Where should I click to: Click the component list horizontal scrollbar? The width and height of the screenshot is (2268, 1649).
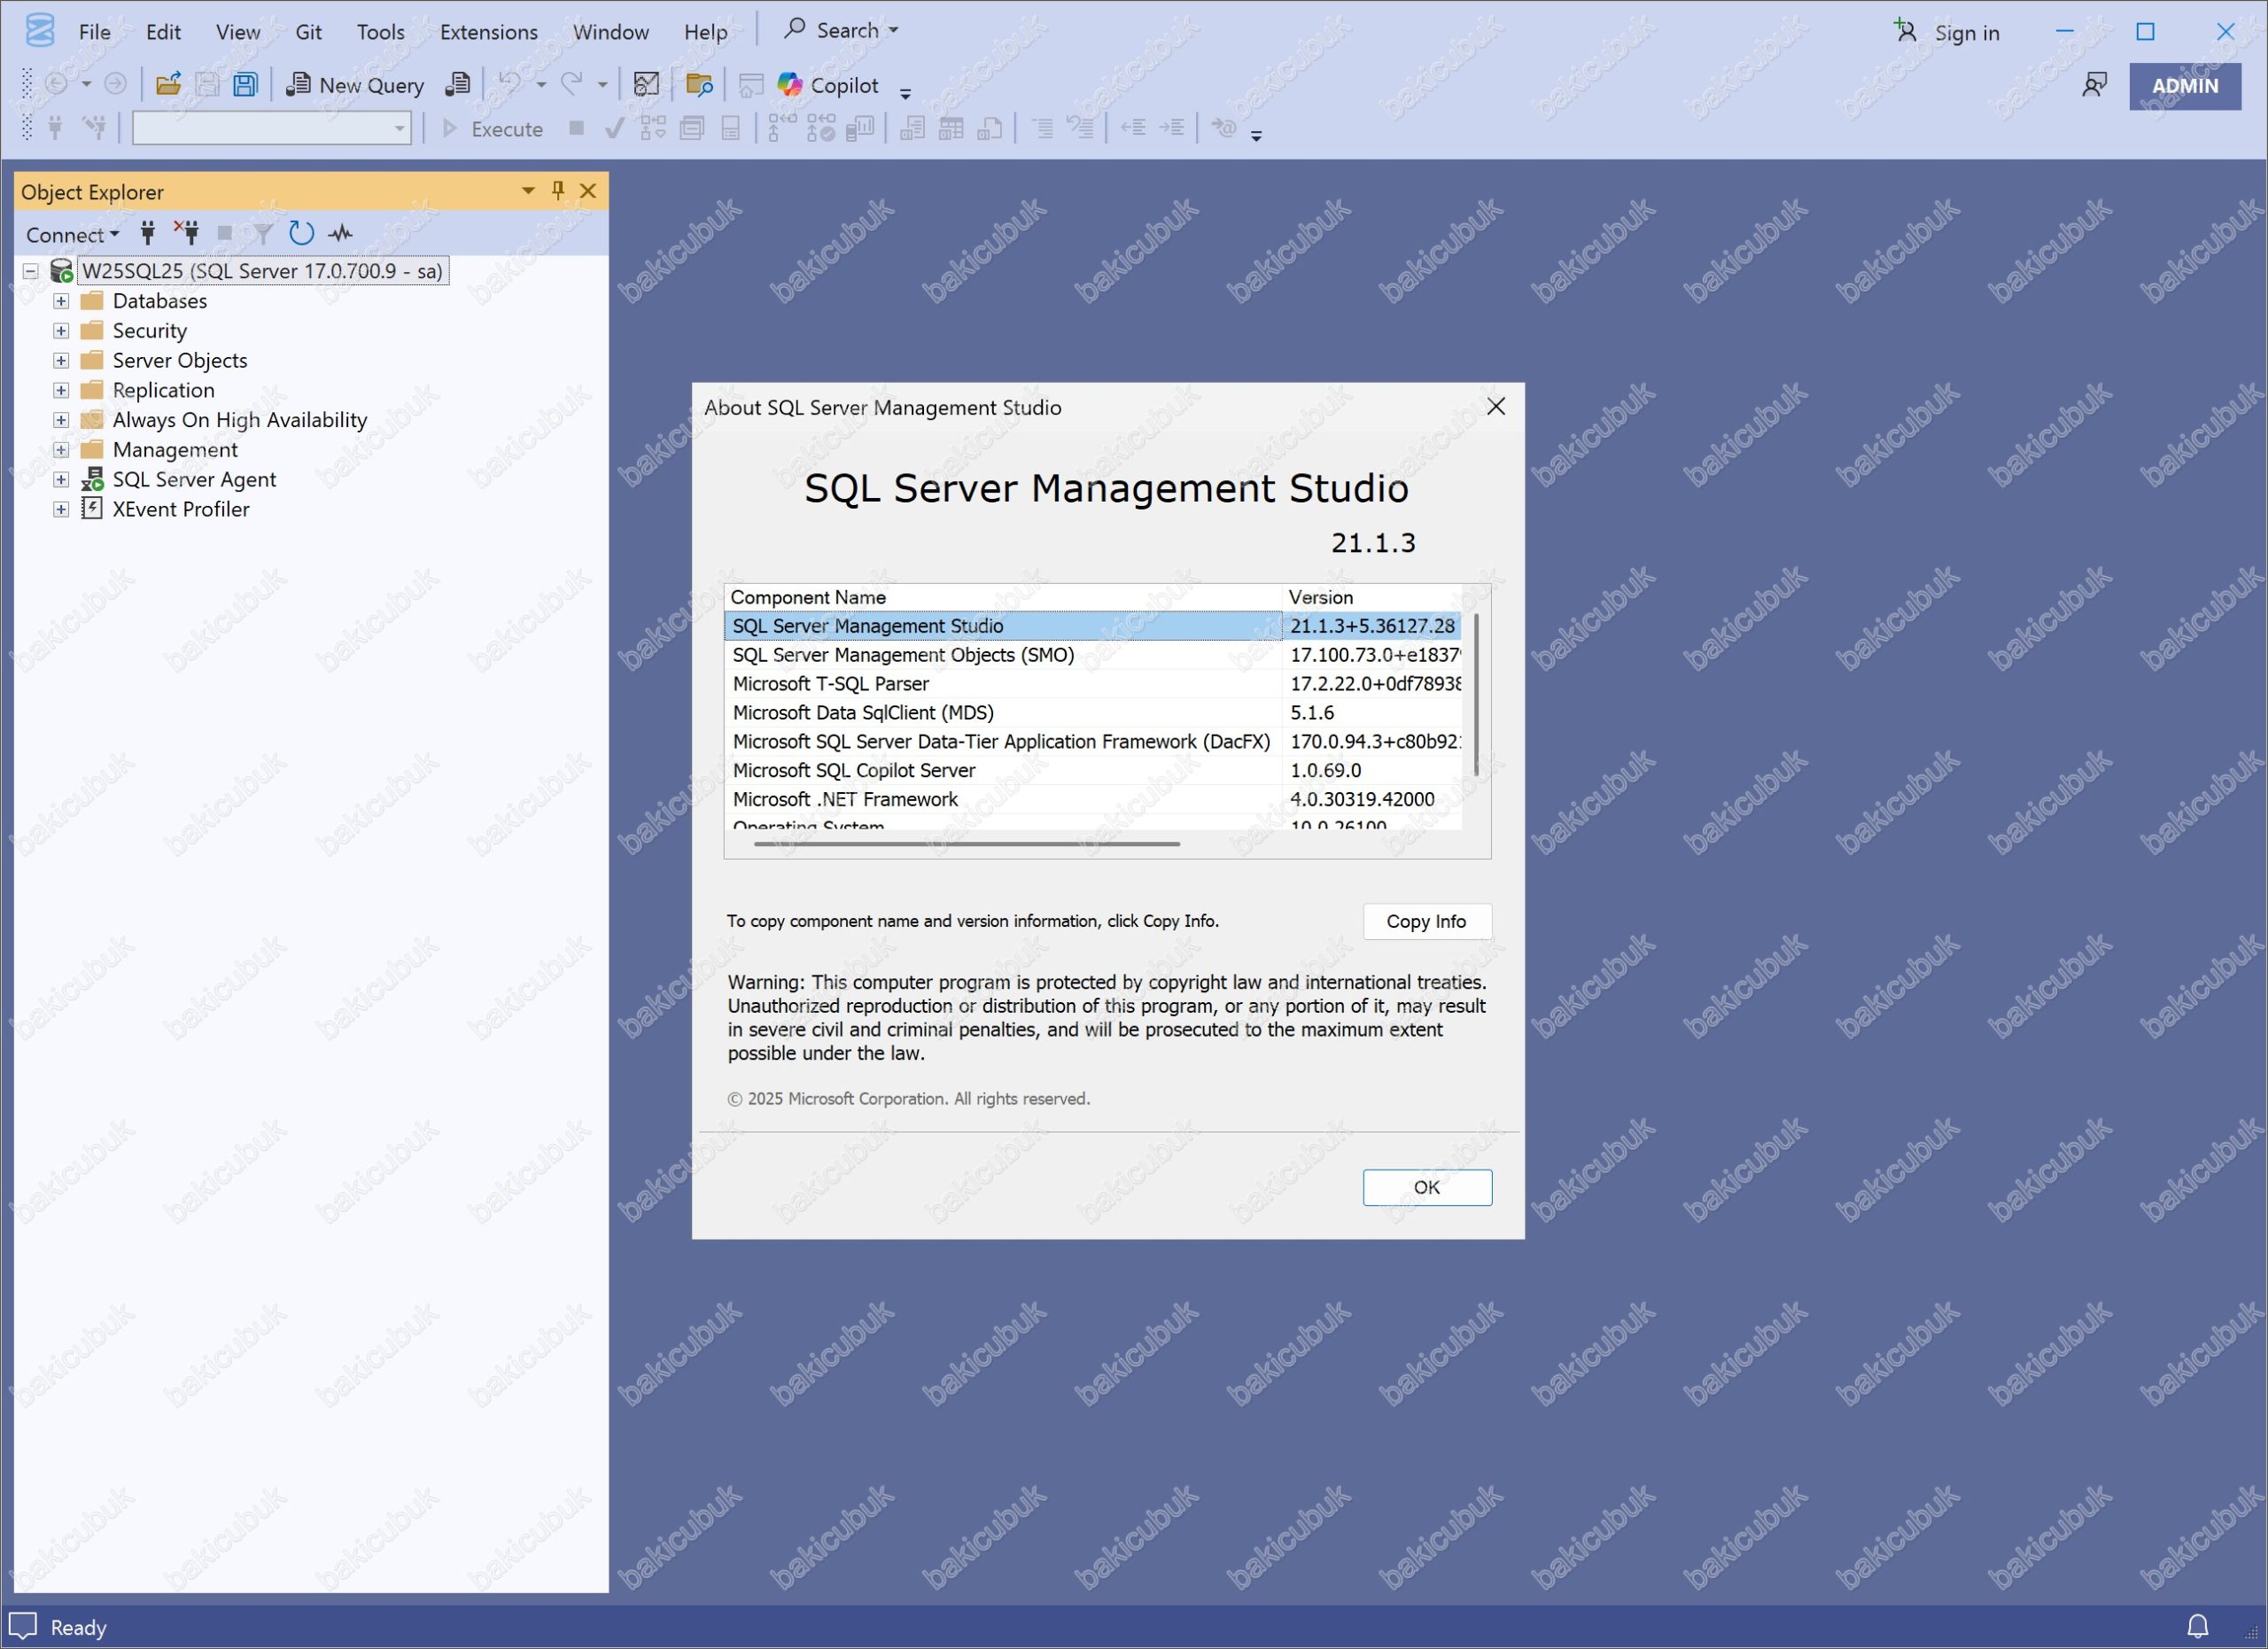tap(967, 844)
